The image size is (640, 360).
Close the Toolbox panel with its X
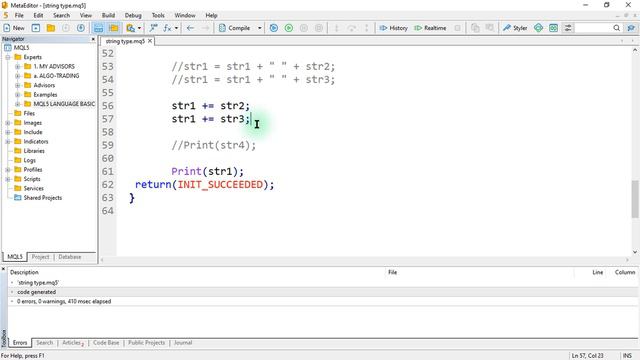coord(3,269)
